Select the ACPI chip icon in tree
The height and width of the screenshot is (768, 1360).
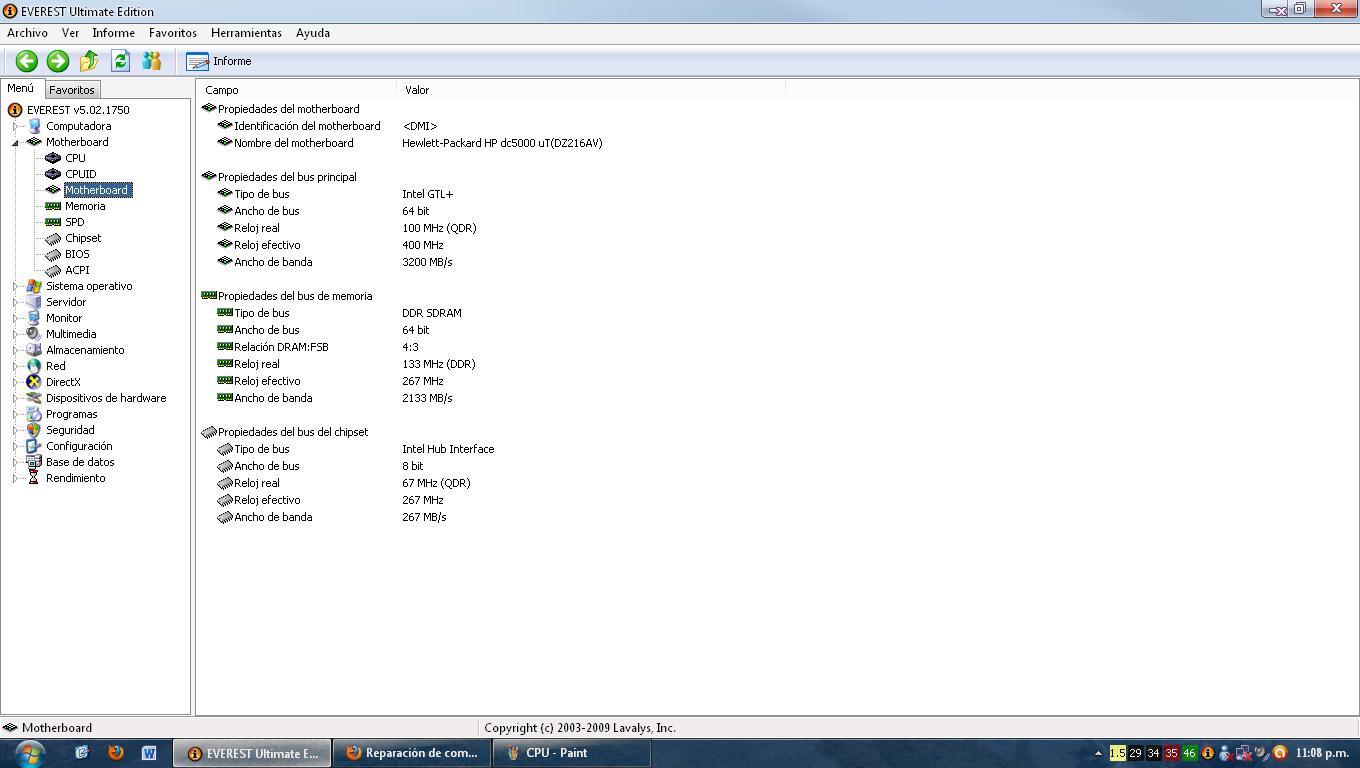point(53,270)
